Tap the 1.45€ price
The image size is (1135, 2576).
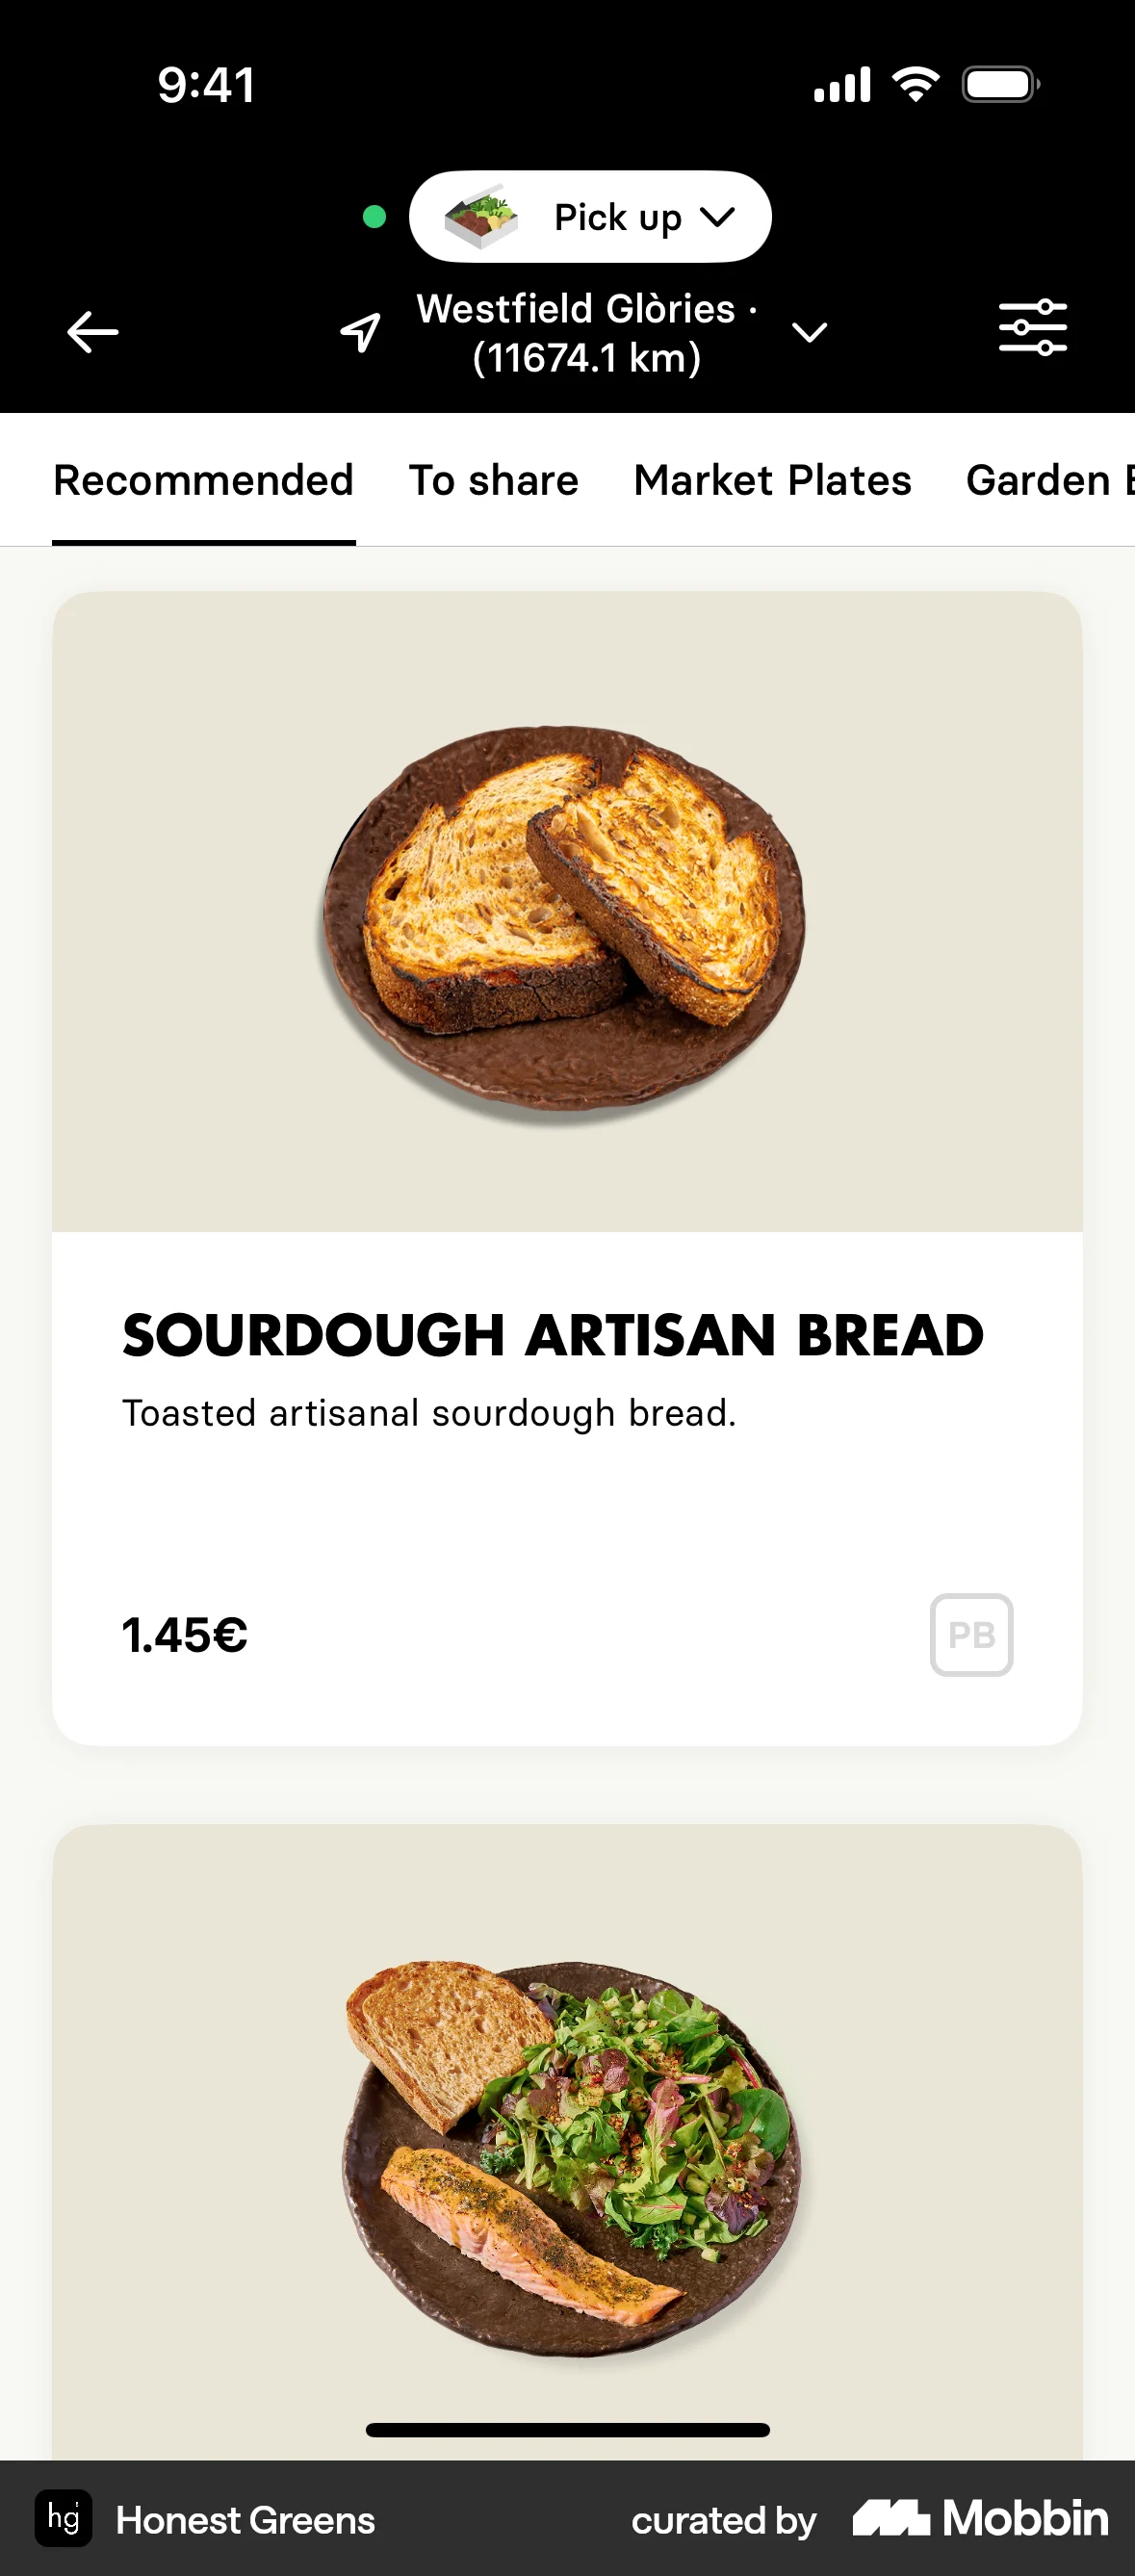(185, 1636)
